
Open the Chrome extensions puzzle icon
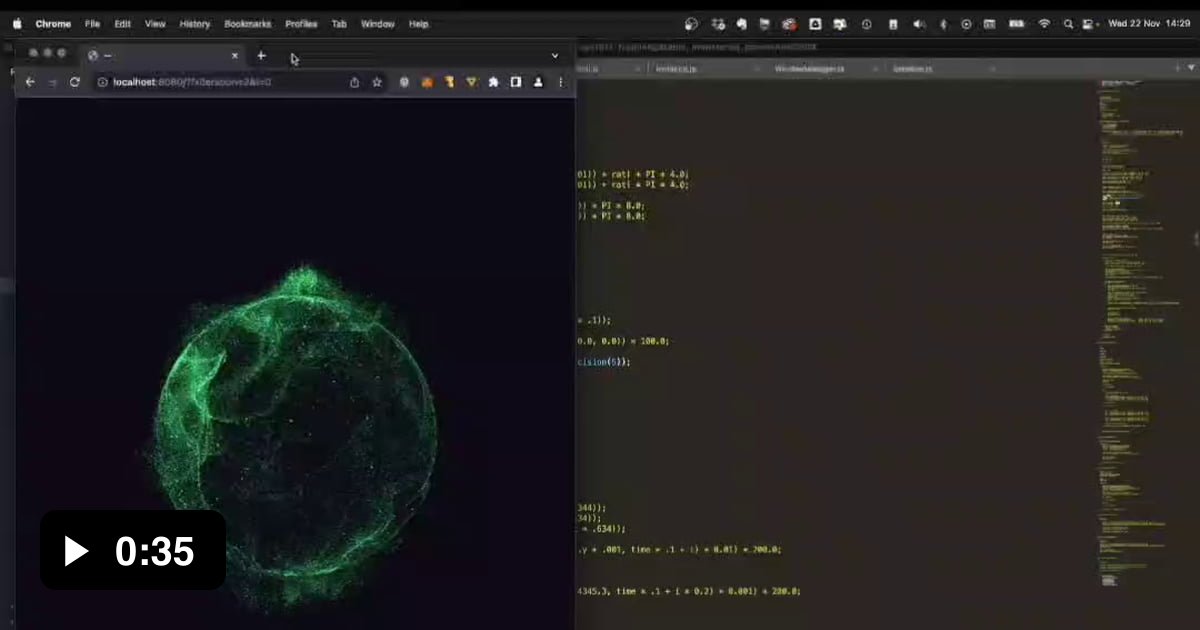tap(493, 82)
